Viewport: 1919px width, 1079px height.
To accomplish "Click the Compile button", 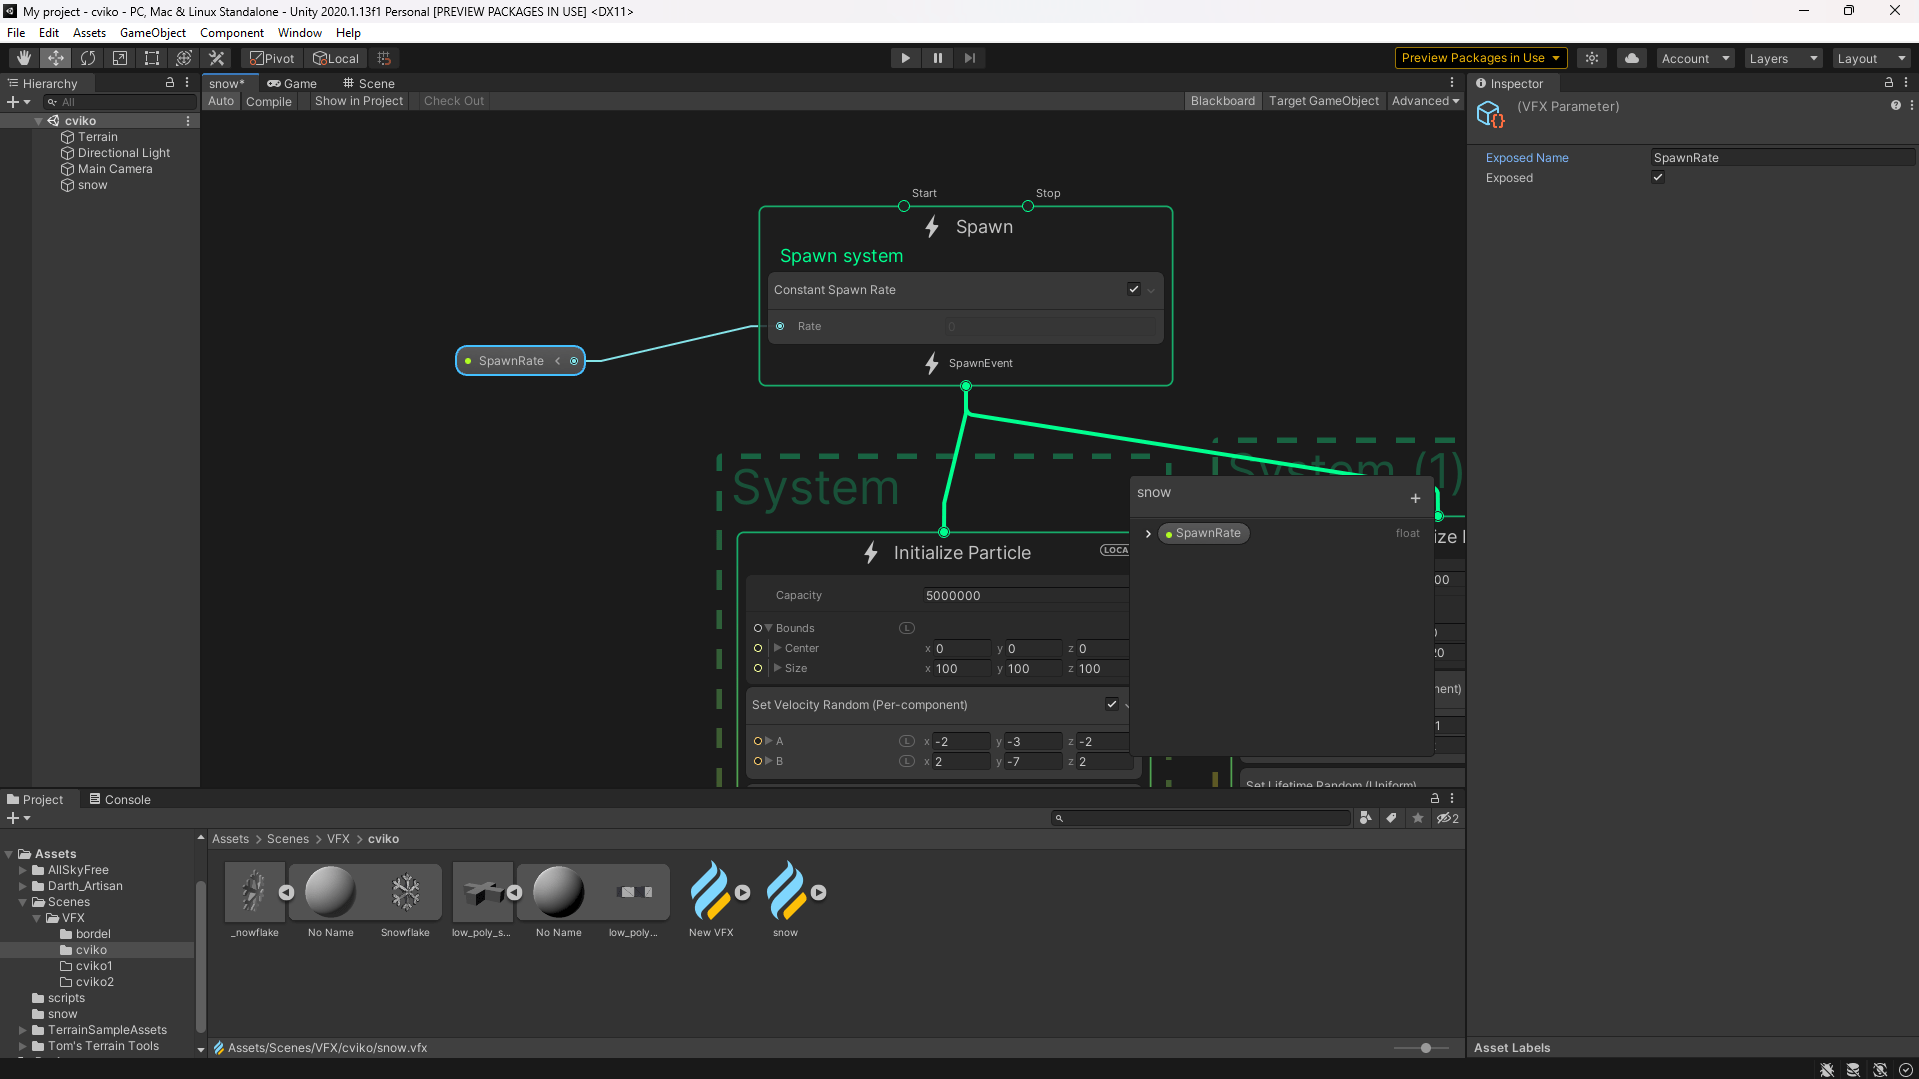I will point(269,101).
